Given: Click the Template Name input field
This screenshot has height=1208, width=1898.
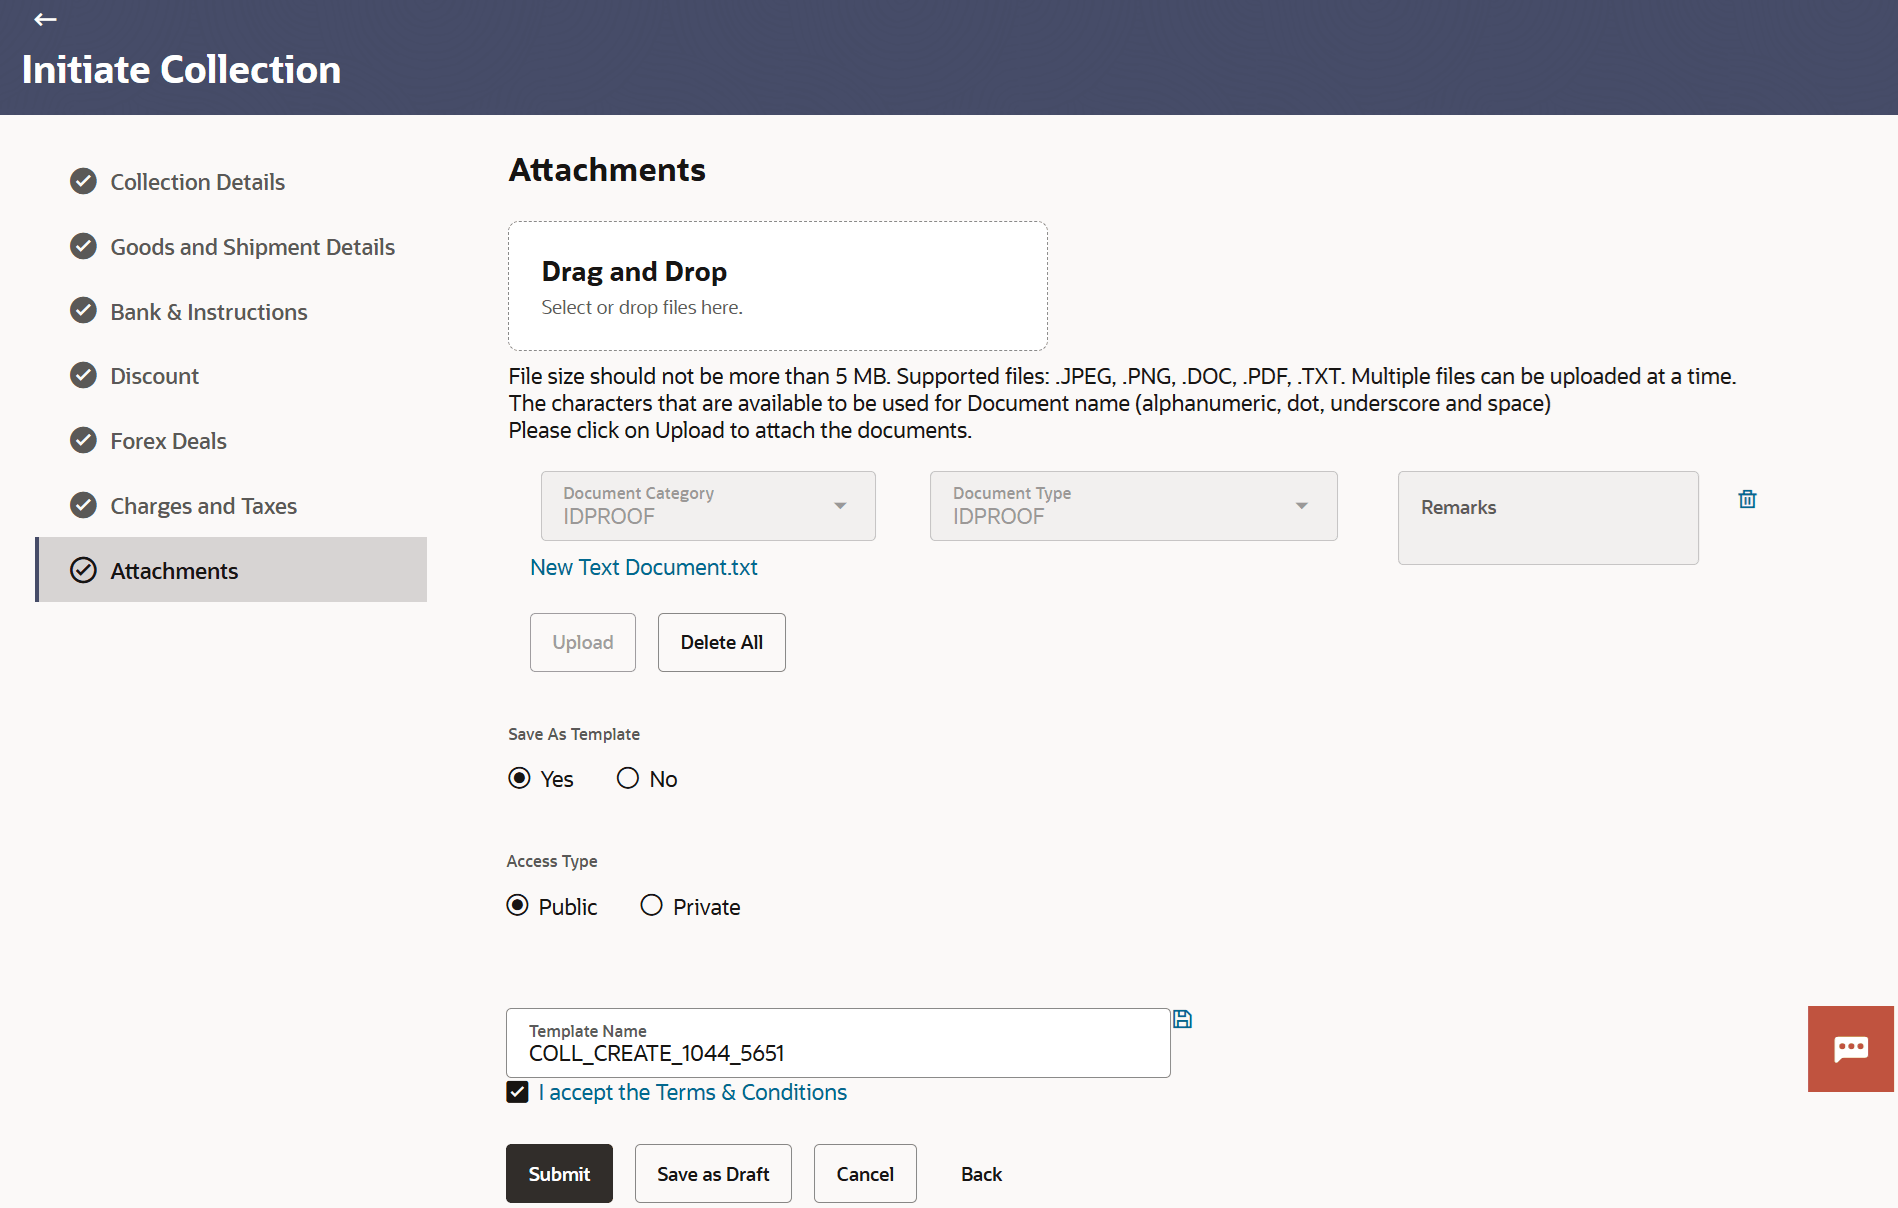Looking at the screenshot, I should click(838, 1053).
